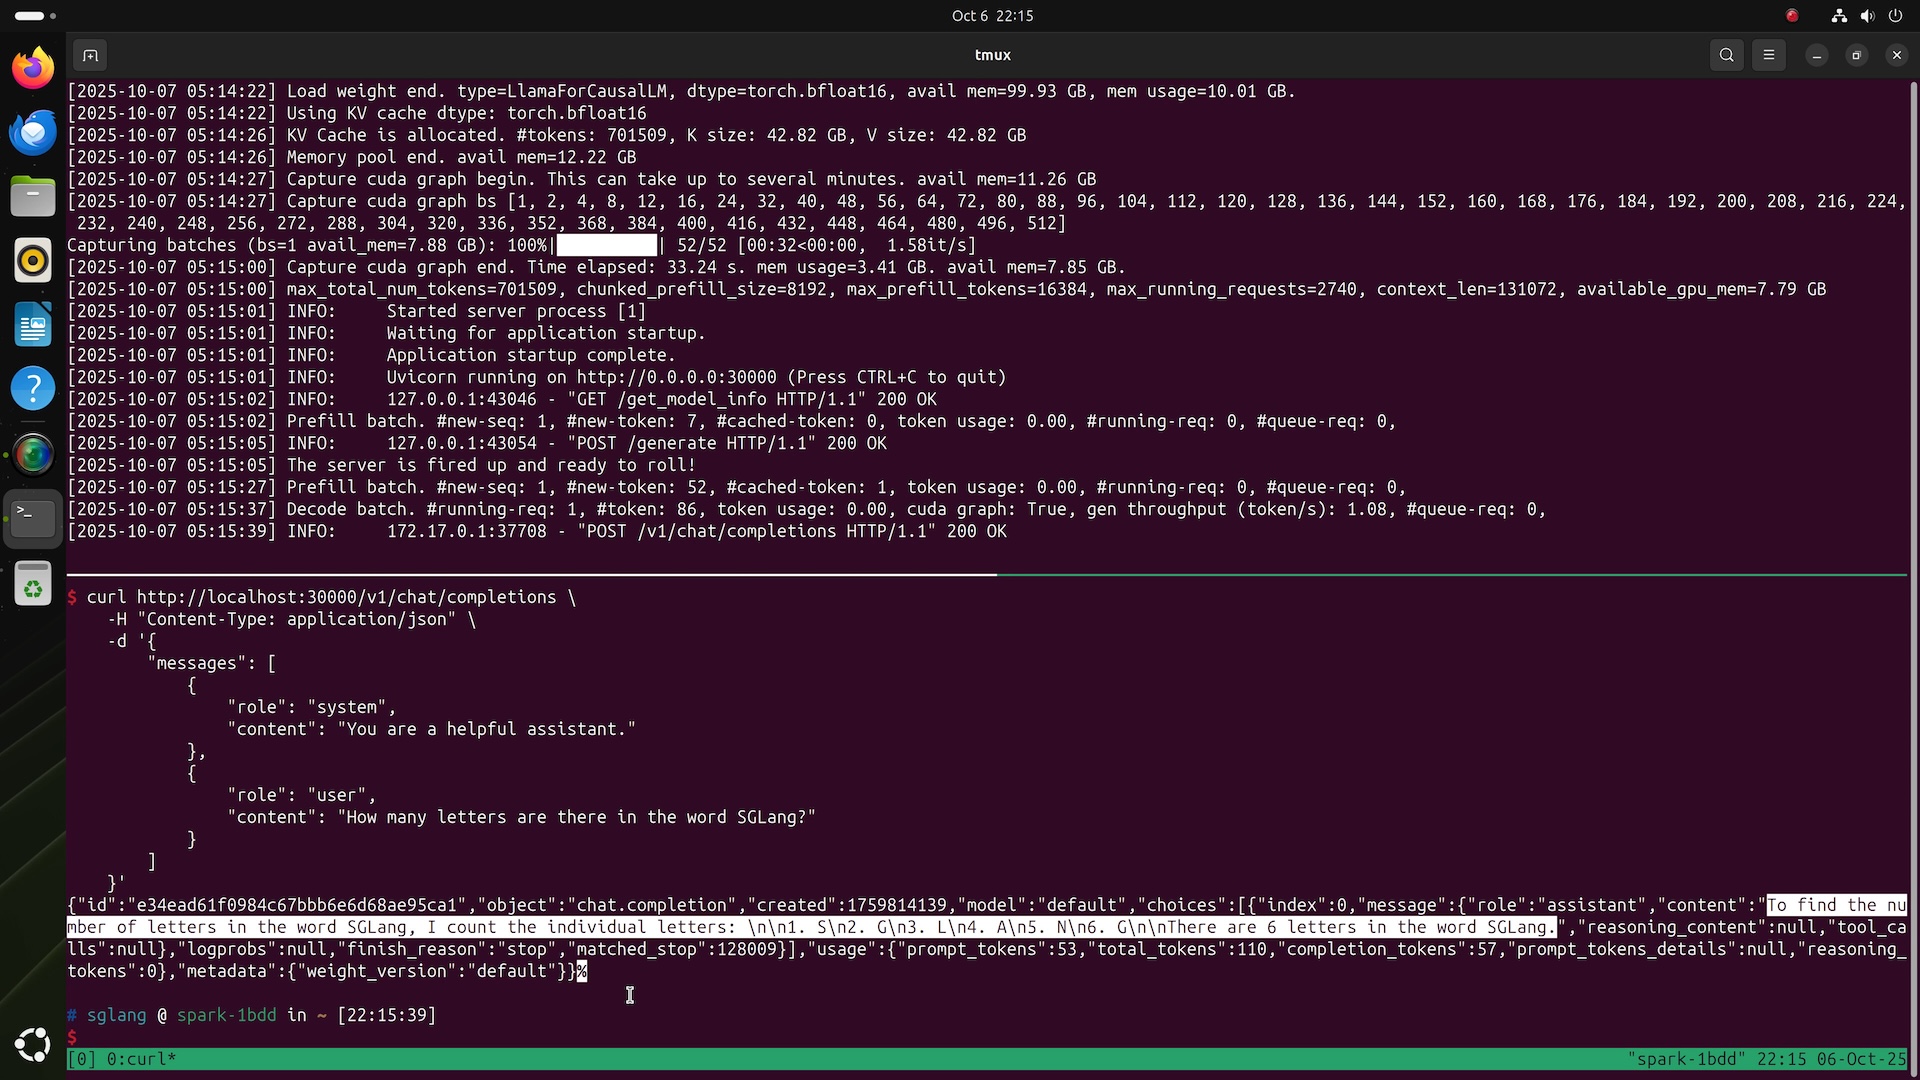Open the Files manager in dock
The image size is (1920, 1080).
coord(33,196)
